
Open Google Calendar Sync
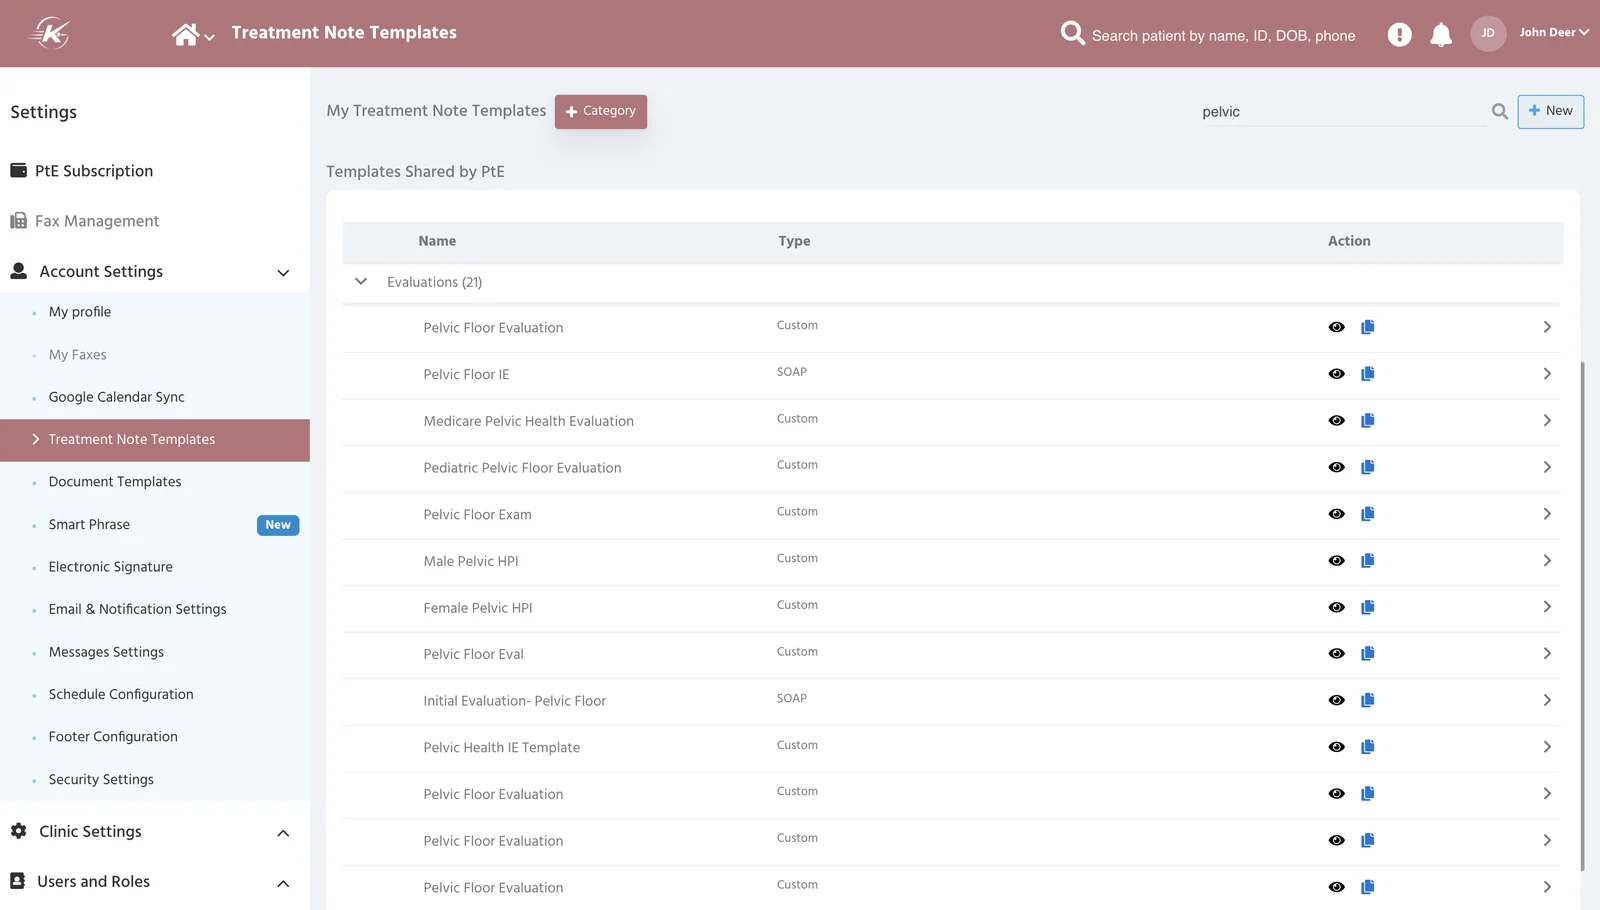(x=117, y=397)
